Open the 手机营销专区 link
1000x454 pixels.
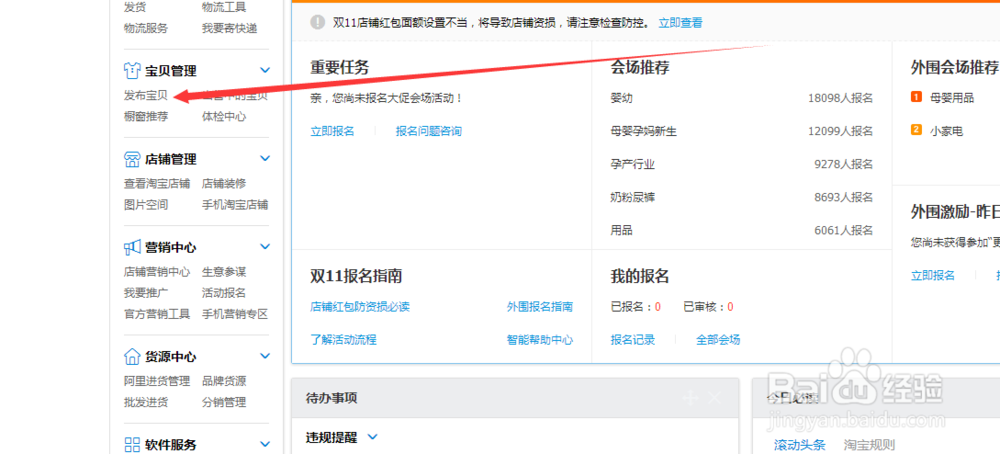pos(235,314)
